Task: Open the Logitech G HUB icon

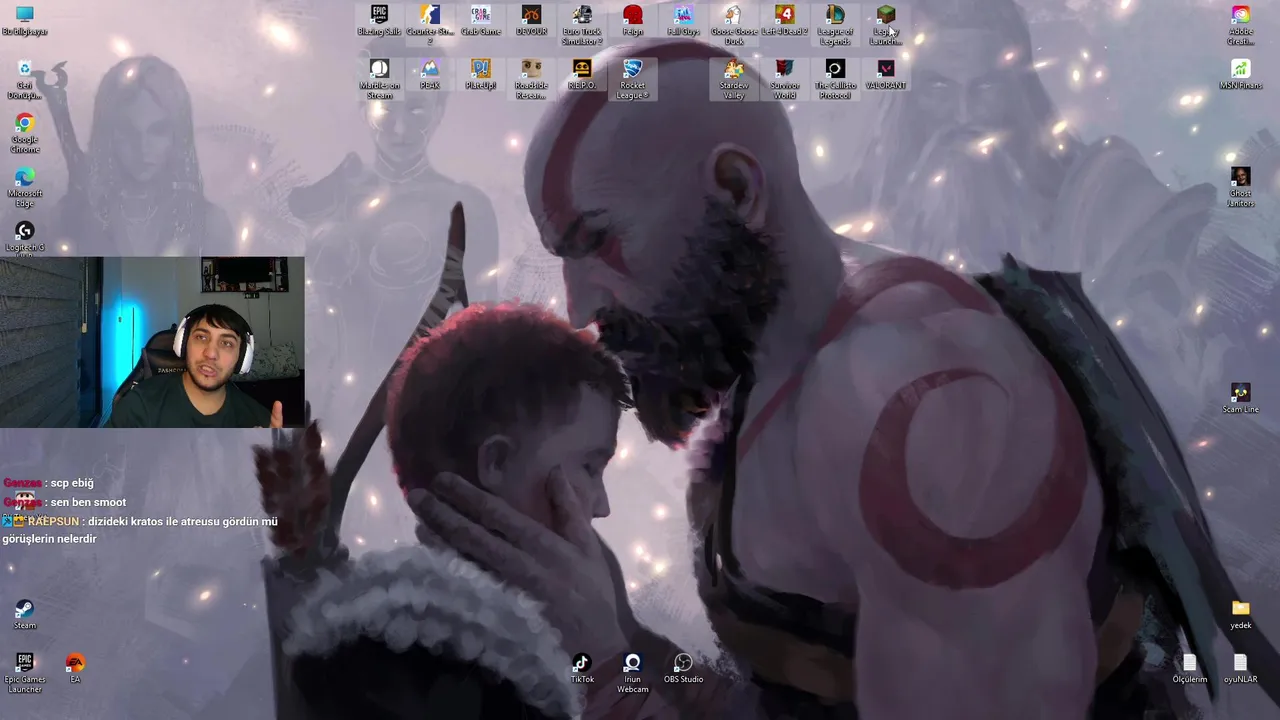Action: pos(24,240)
